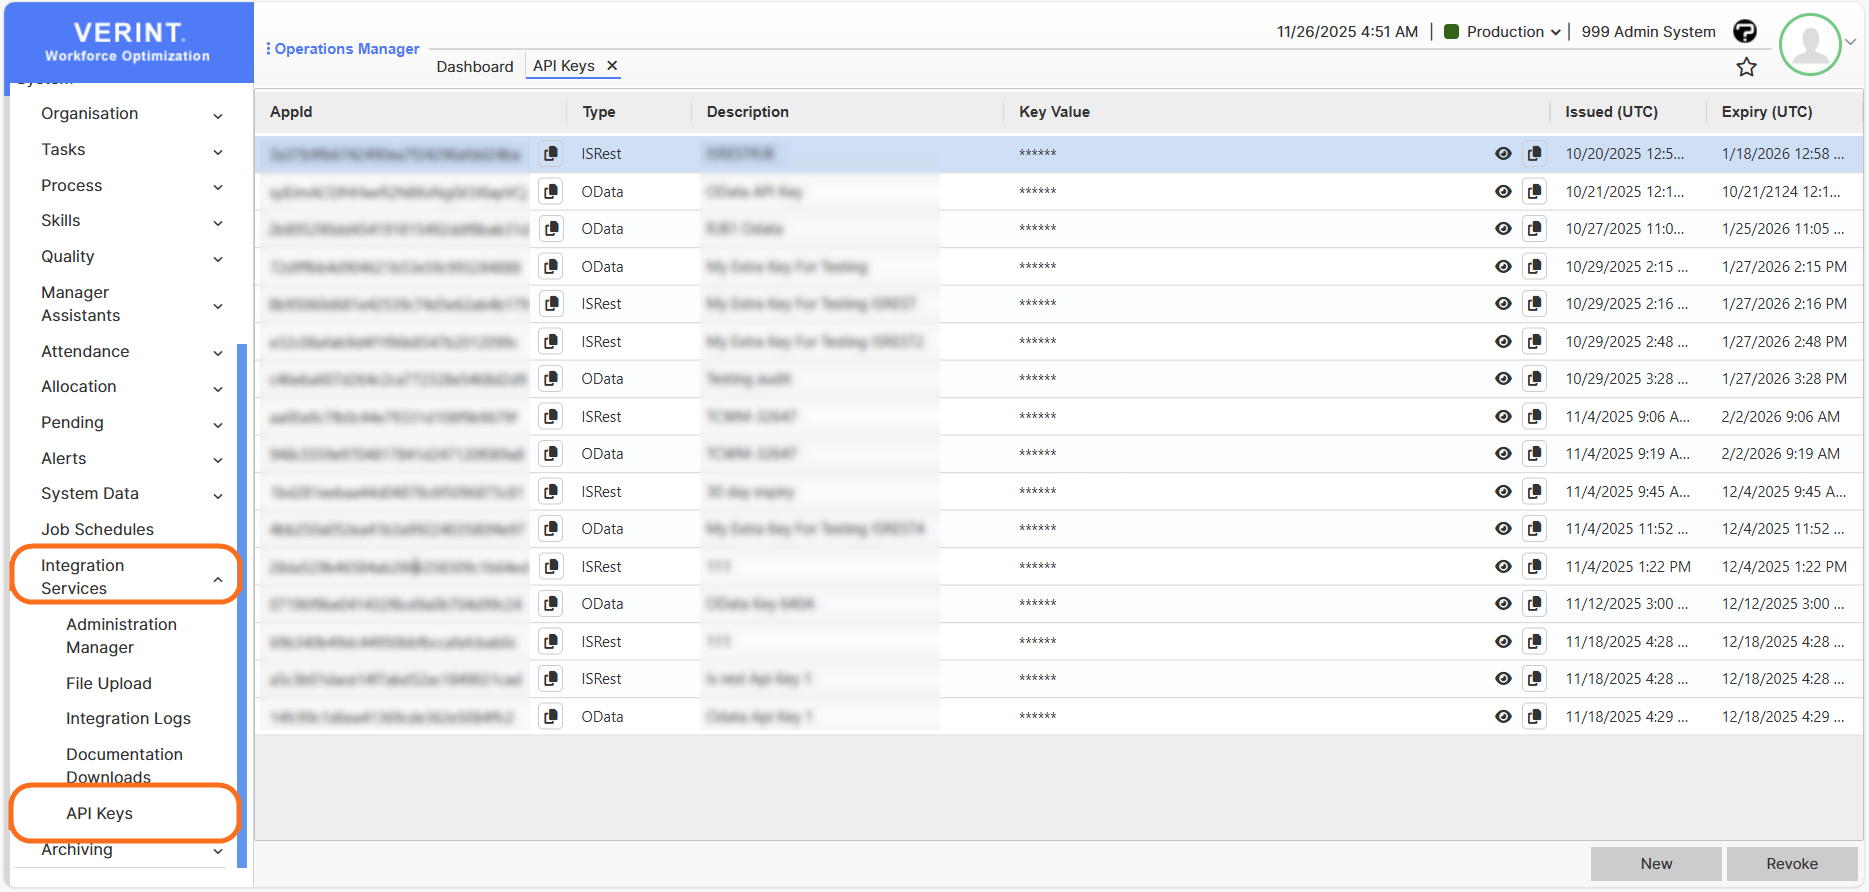The image size is (1869, 892).
Task: Click the New button
Action: 1655,864
